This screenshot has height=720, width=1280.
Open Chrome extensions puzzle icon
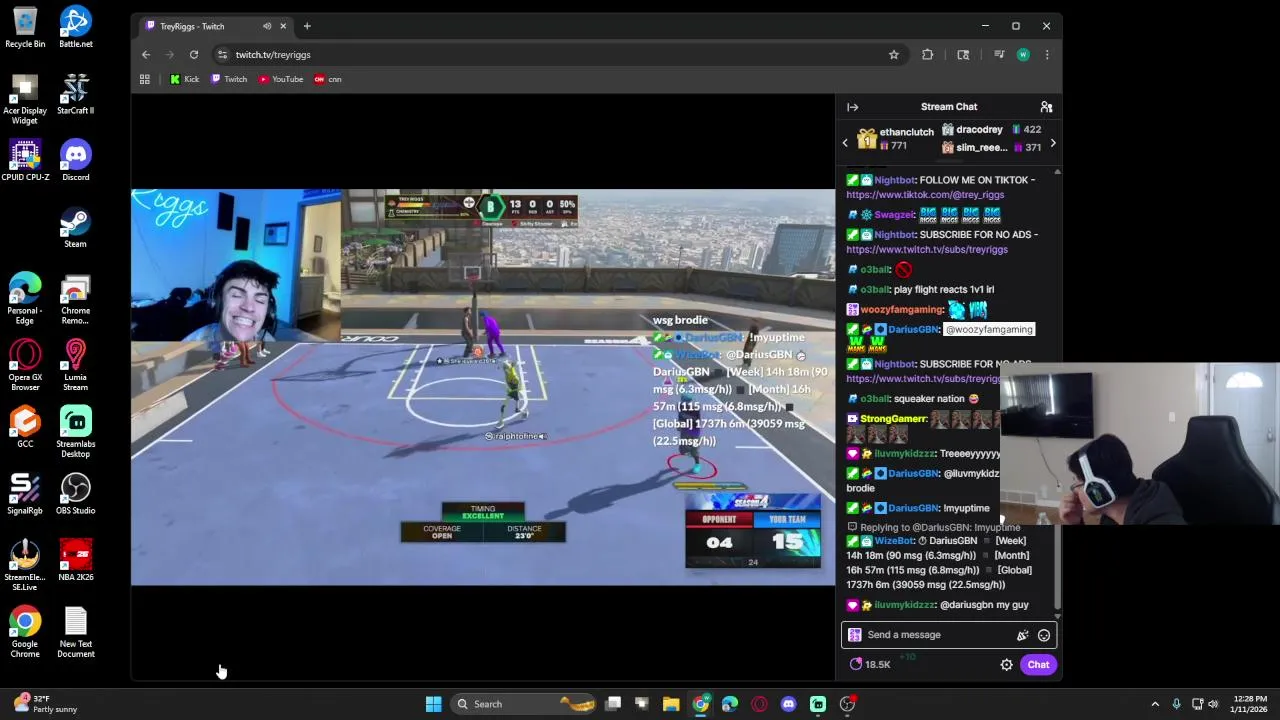coord(928,55)
